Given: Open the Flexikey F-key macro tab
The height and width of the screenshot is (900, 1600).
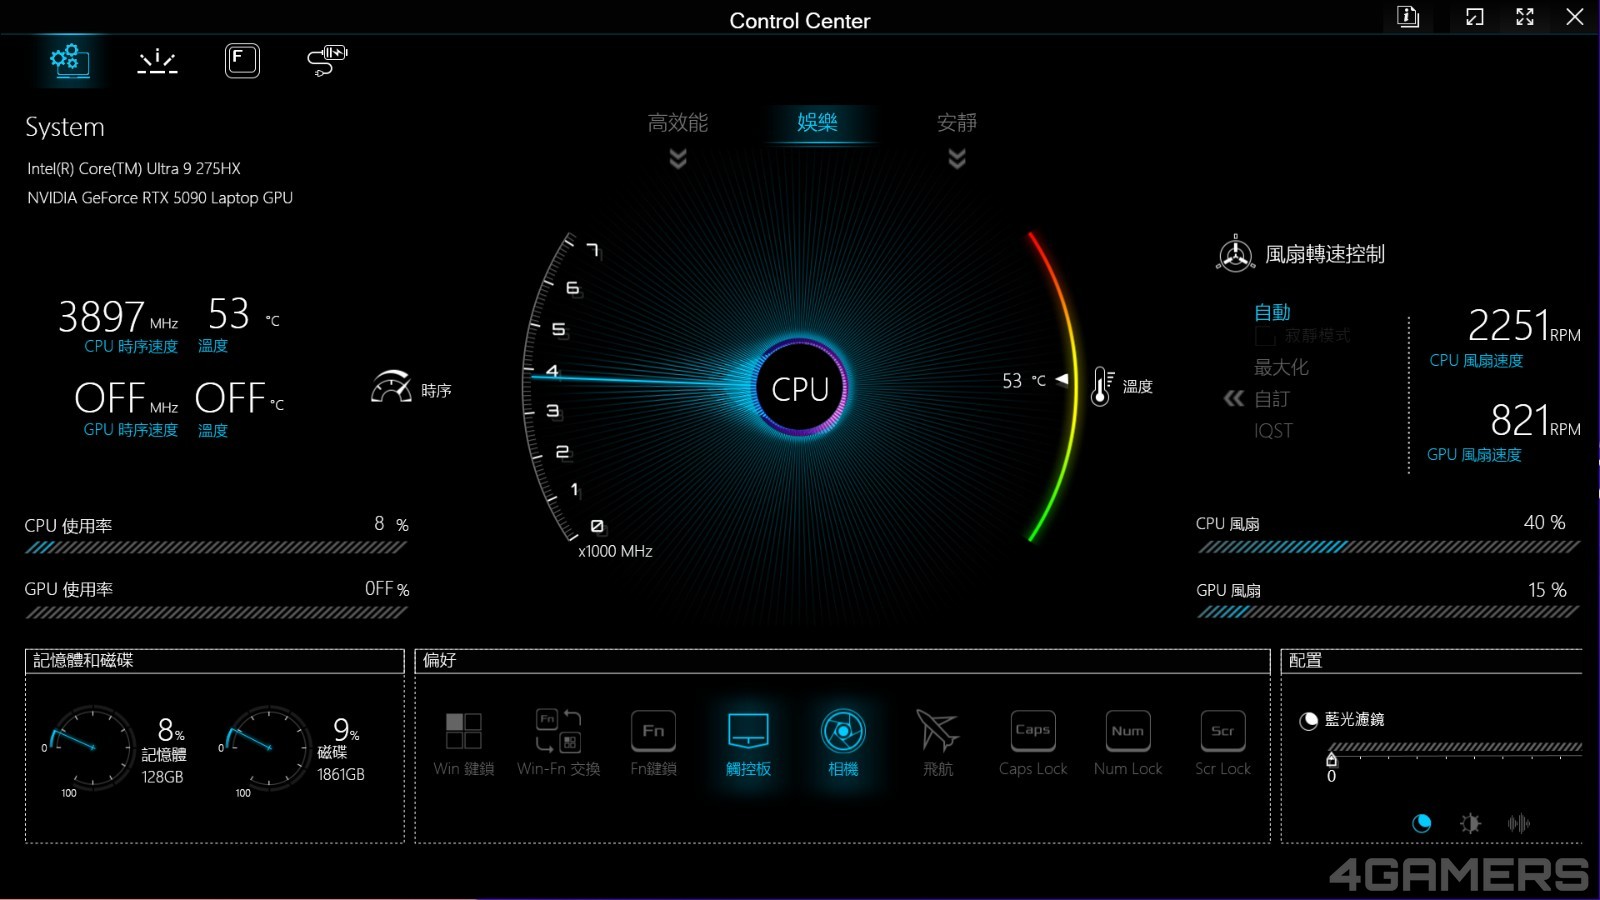Looking at the screenshot, I should click(x=242, y=61).
